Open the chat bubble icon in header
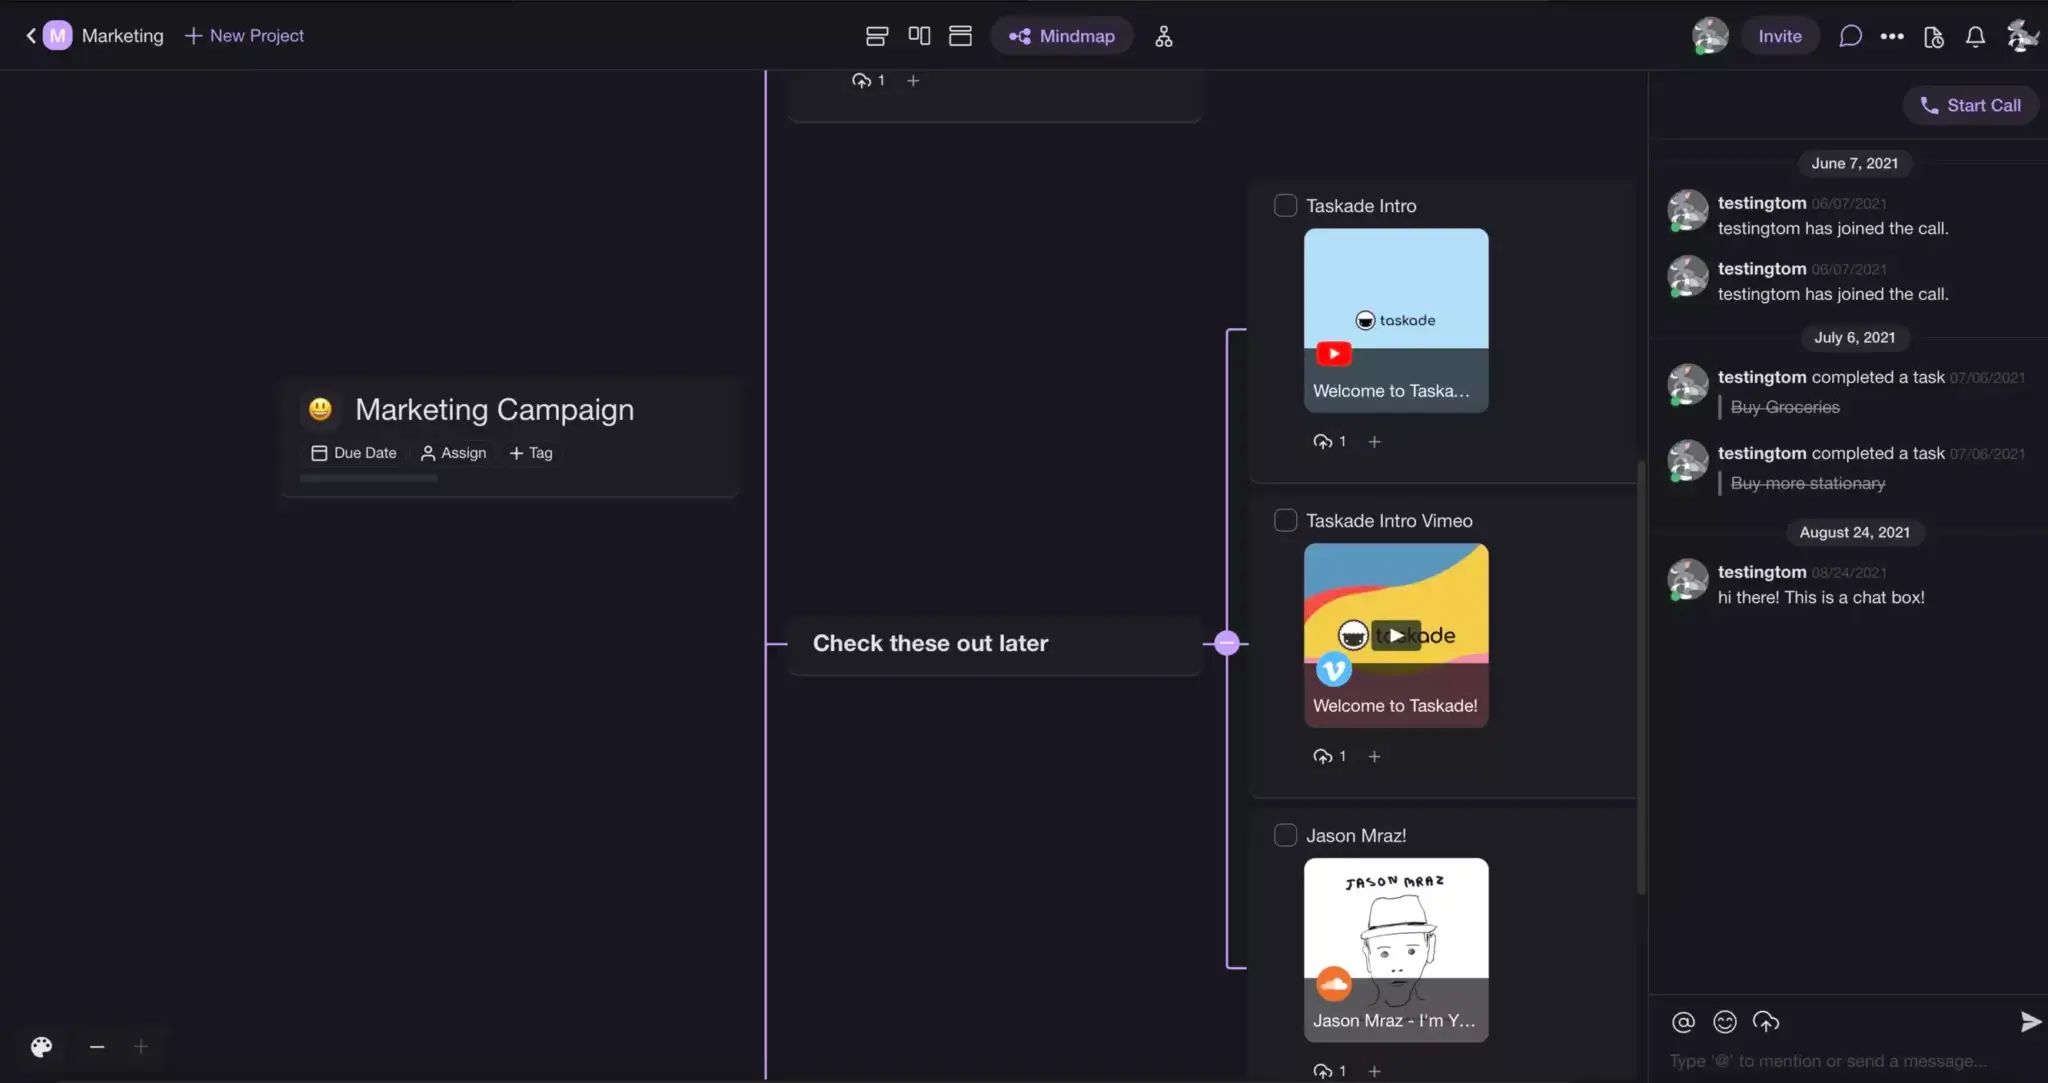2048x1083 pixels. coord(1850,36)
